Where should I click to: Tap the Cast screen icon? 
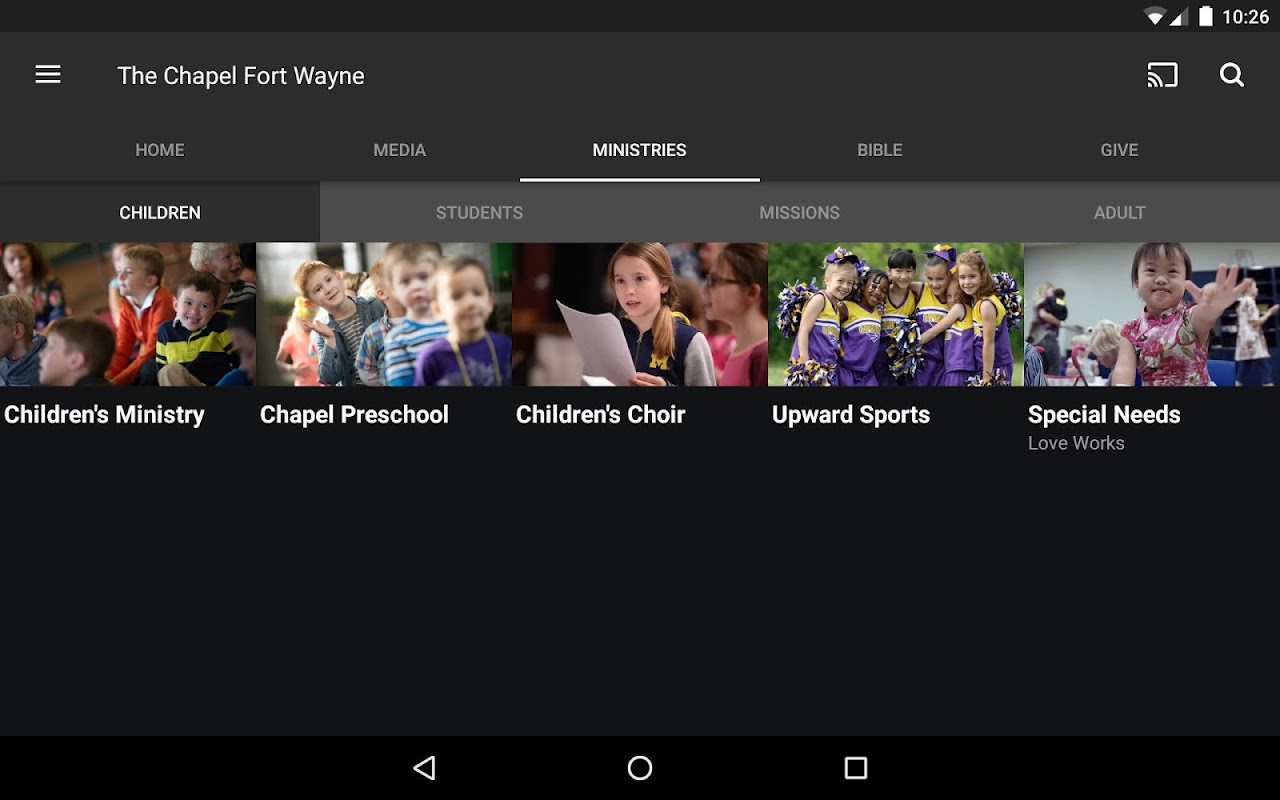point(1162,75)
